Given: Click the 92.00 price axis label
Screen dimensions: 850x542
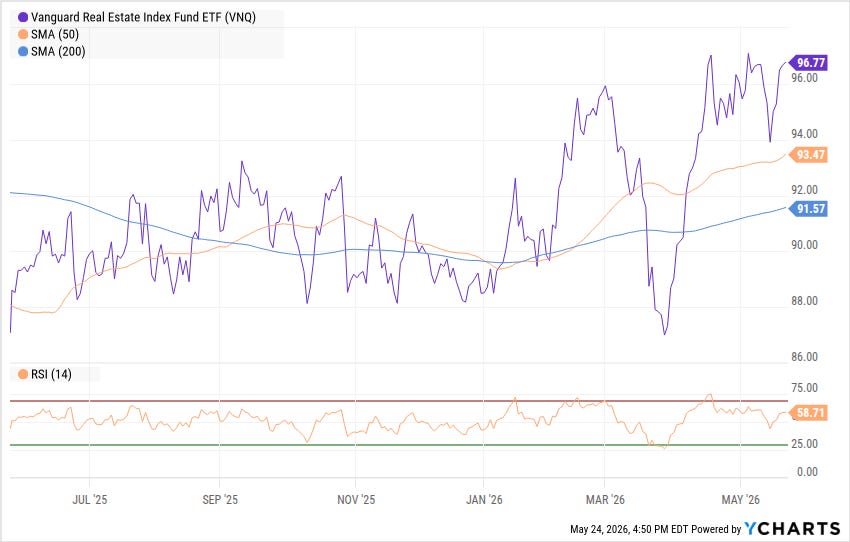Looking at the screenshot, I should pos(804,190).
